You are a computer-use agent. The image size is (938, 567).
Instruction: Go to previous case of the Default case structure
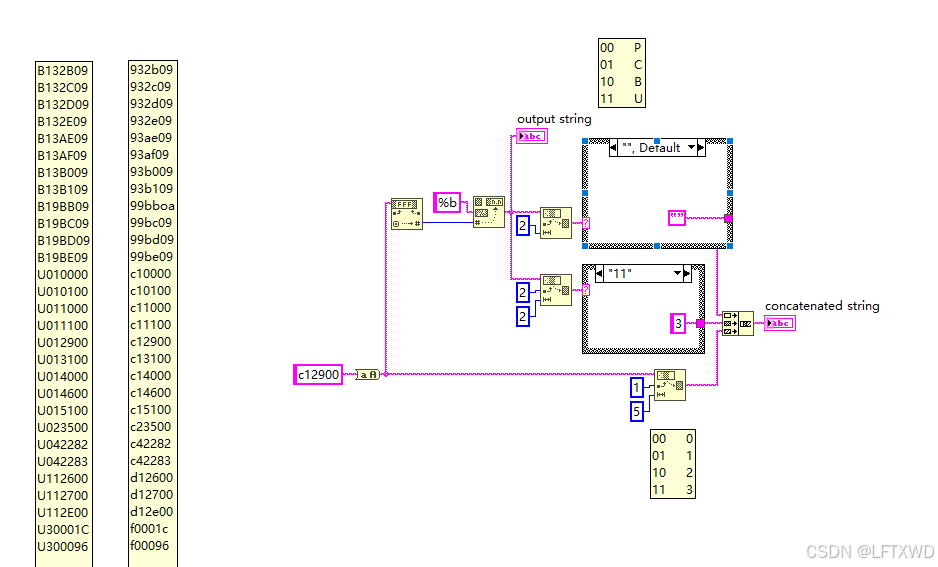[x=613, y=148]
